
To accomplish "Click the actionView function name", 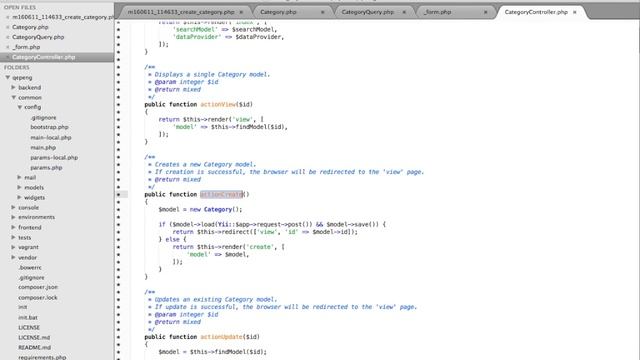I will coord(218,104).
